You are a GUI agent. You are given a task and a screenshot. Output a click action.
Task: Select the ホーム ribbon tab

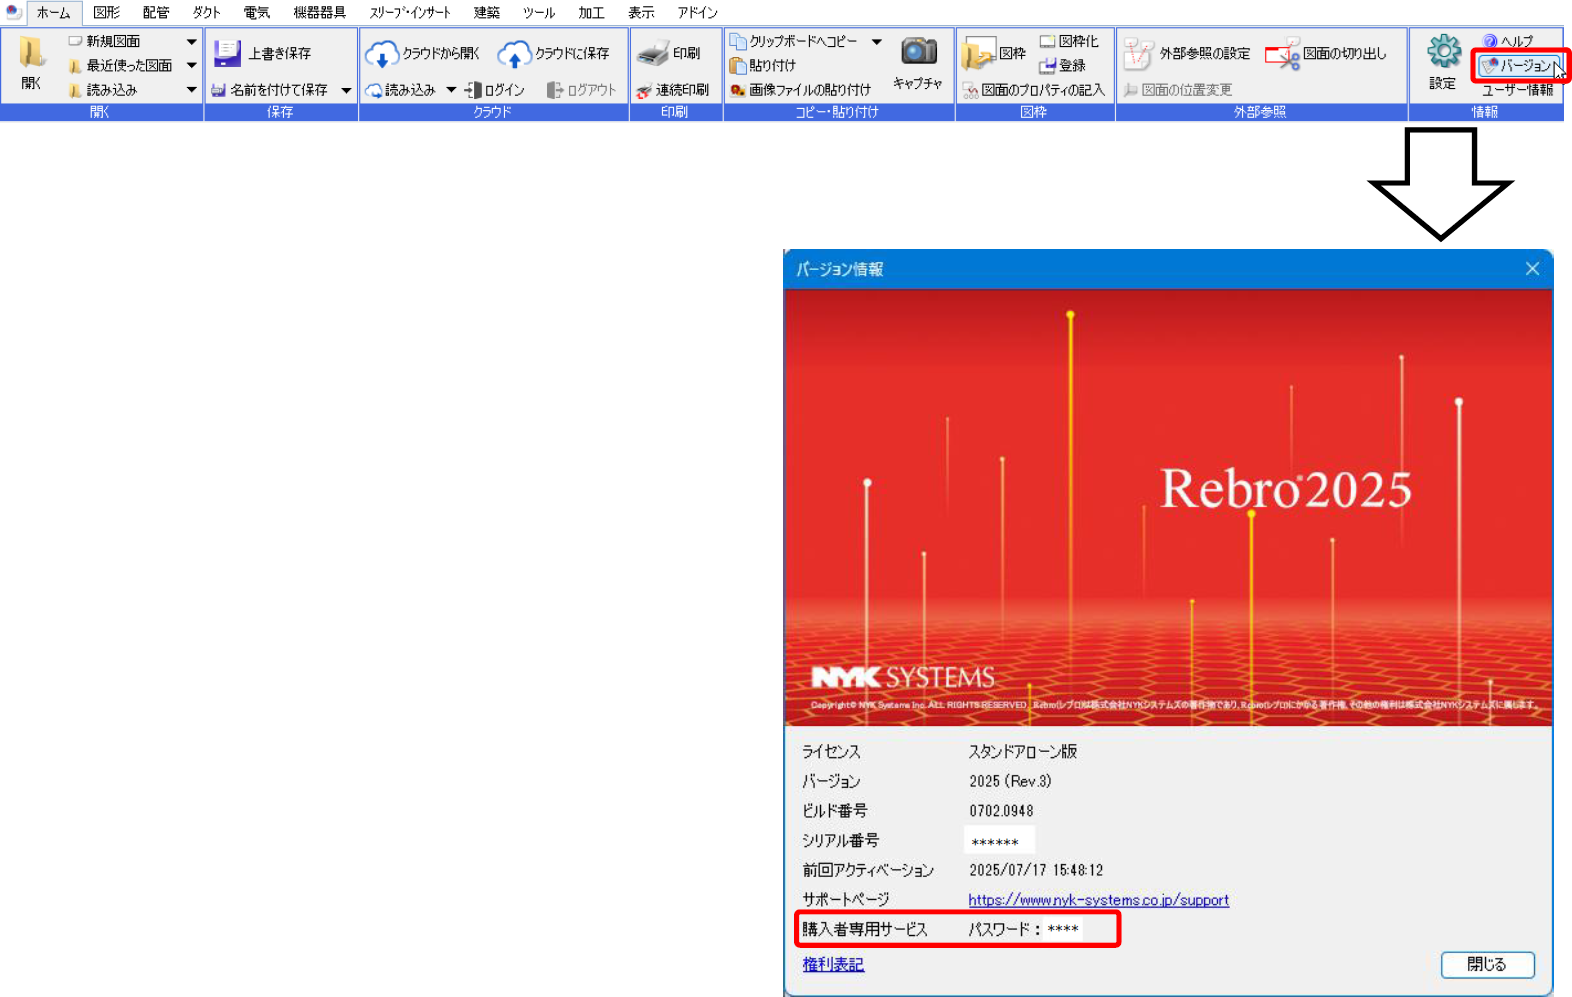coord(54,13)
